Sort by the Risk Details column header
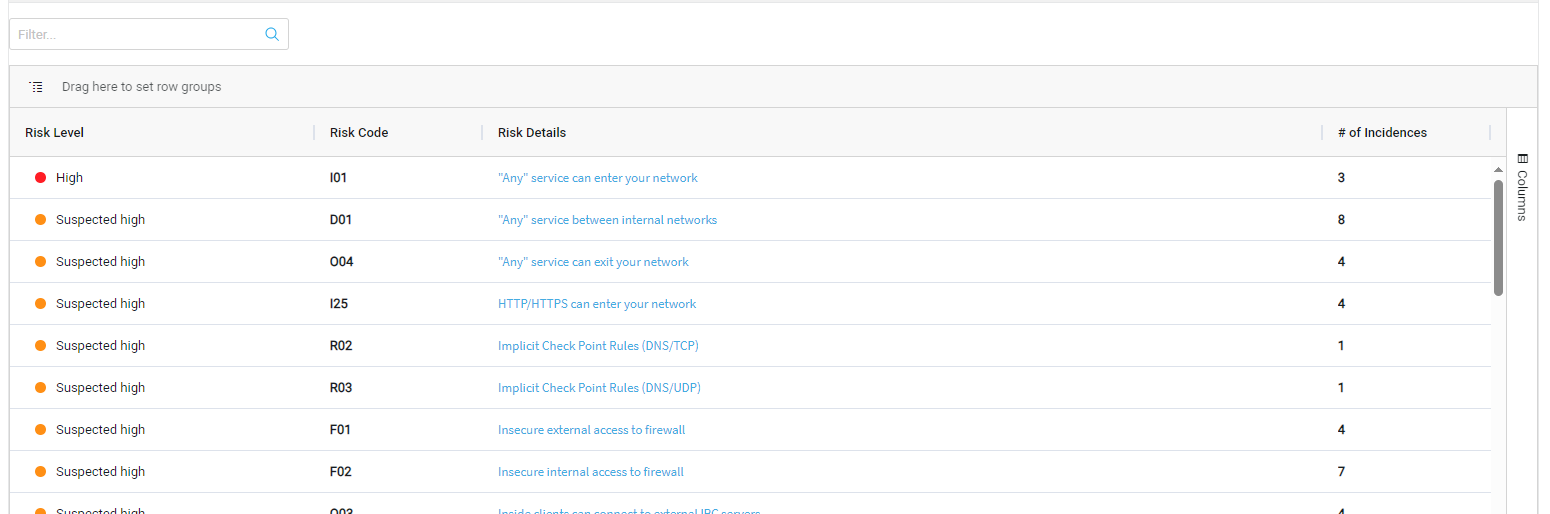Image resolution: width=1550 pixels, height=514 pixels. [x=532, y=133]
